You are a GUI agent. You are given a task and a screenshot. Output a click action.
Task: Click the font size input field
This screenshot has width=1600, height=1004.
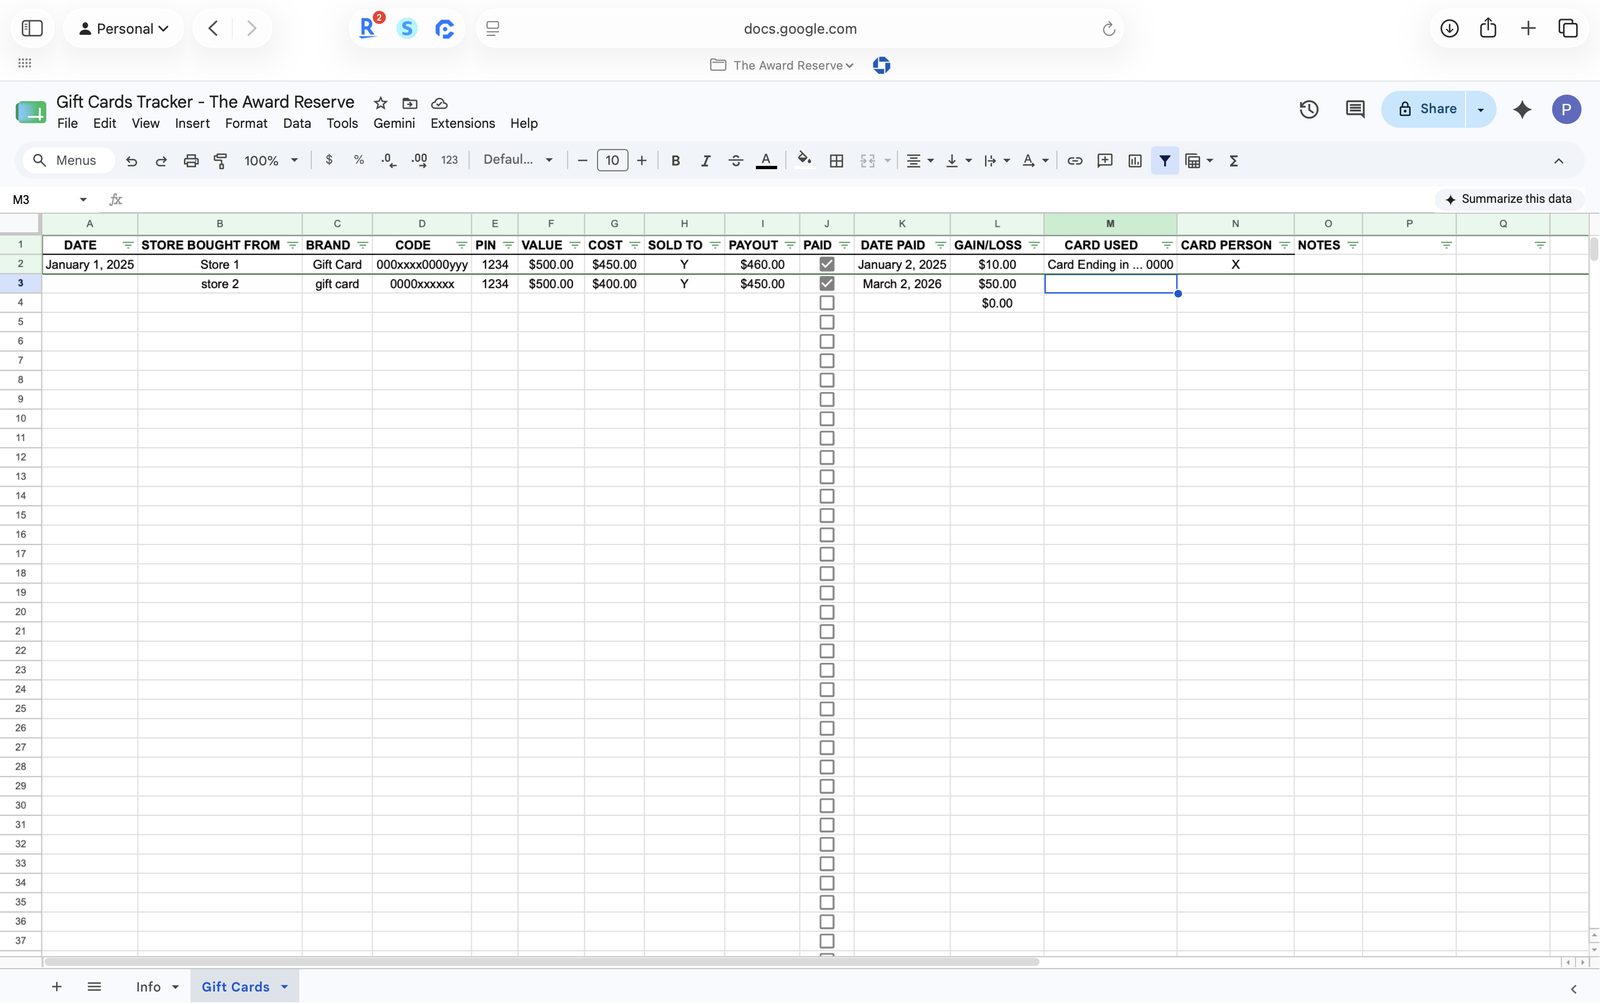coord(612,161)
